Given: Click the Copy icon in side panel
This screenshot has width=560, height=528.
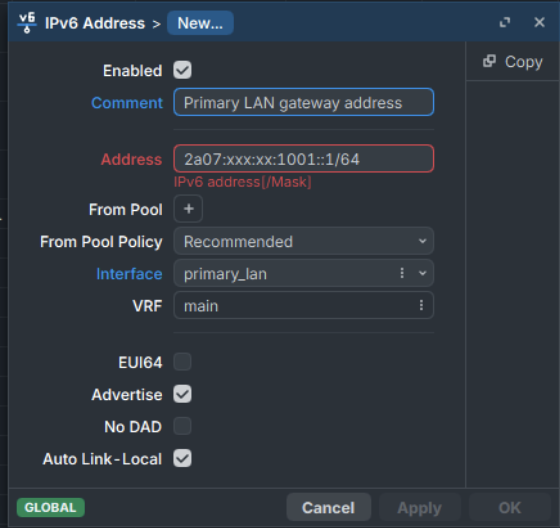Looking at the screenshot, I should pos(489,61).
